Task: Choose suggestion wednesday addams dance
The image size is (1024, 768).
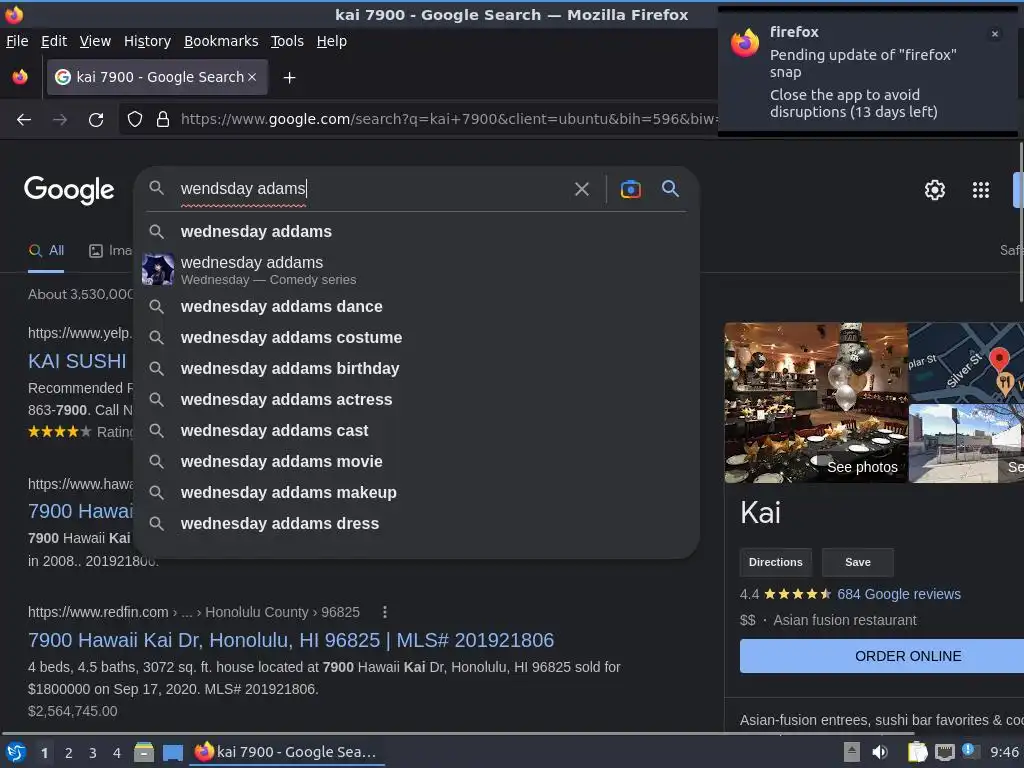Action: point(417,306)
